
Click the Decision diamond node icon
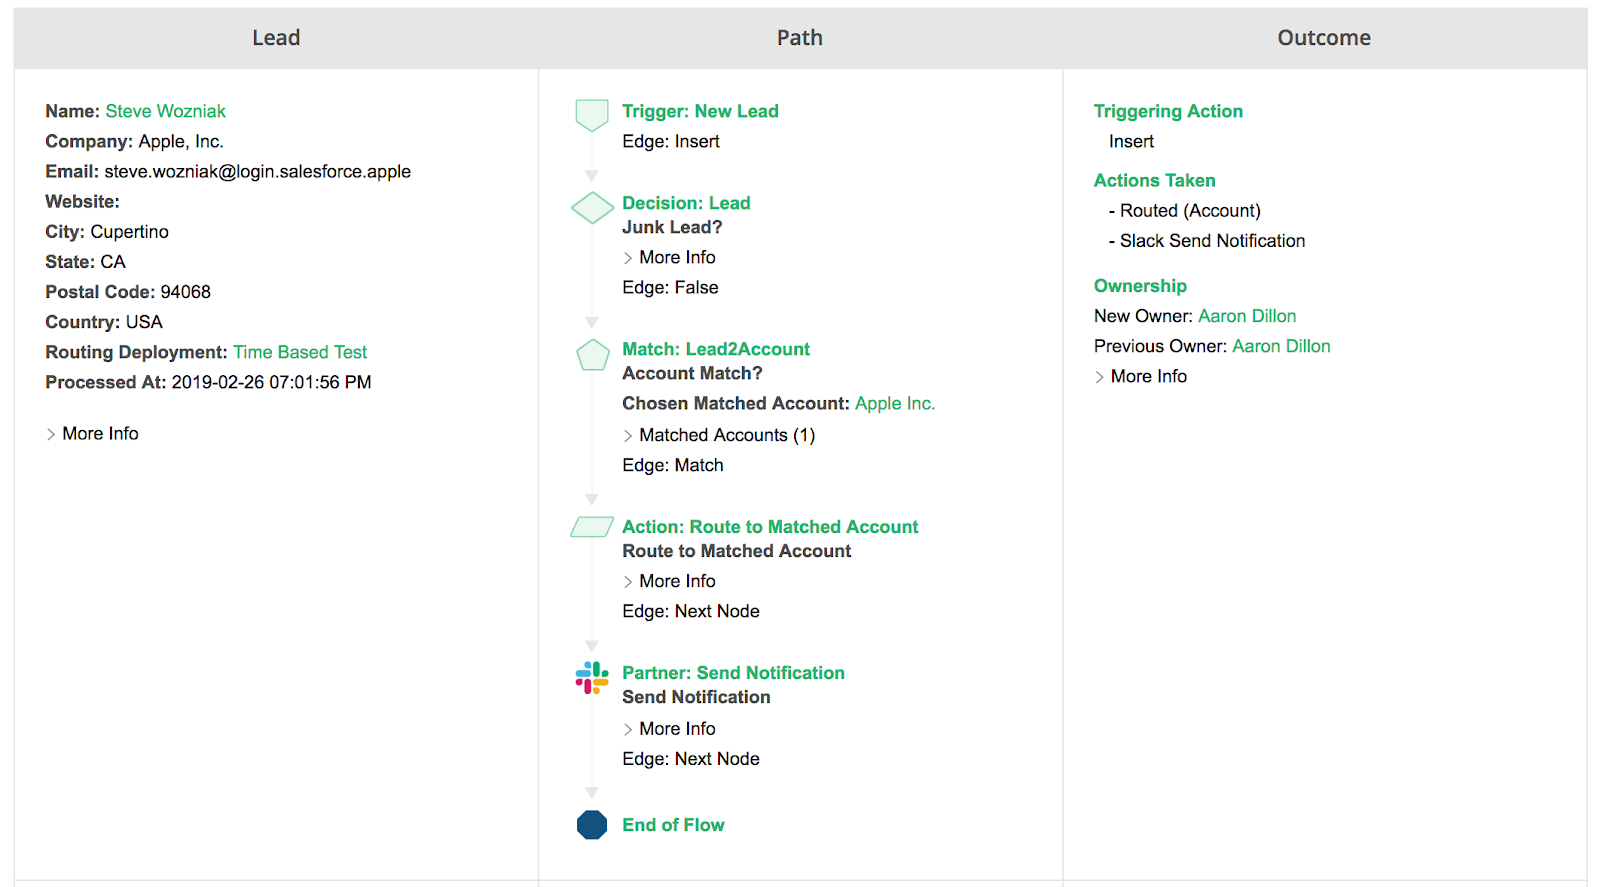pos(592,208)
